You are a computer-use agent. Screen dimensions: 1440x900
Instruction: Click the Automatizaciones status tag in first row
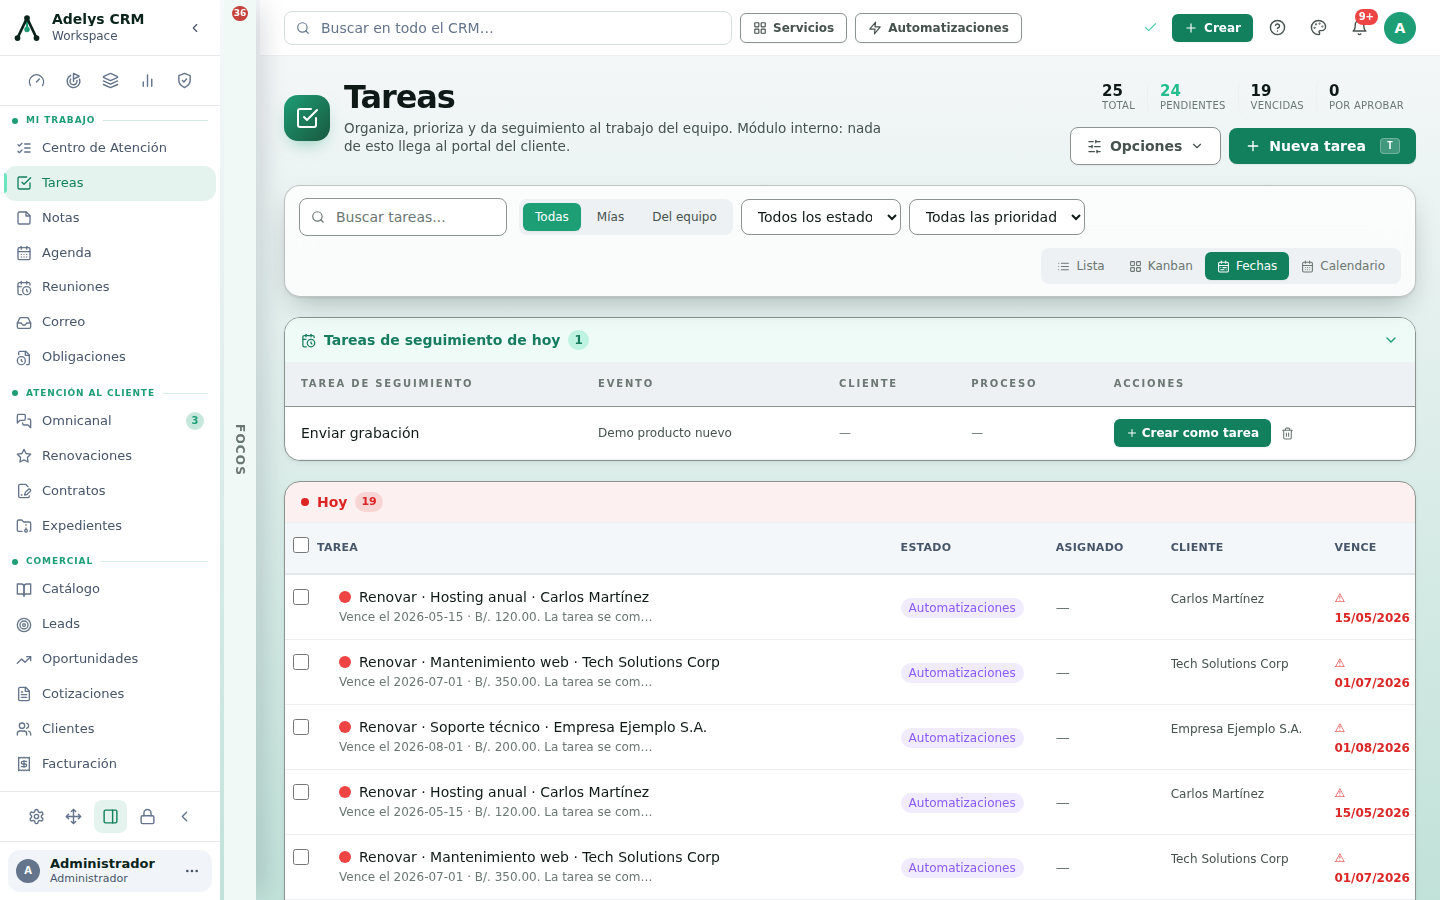point(962,608)
